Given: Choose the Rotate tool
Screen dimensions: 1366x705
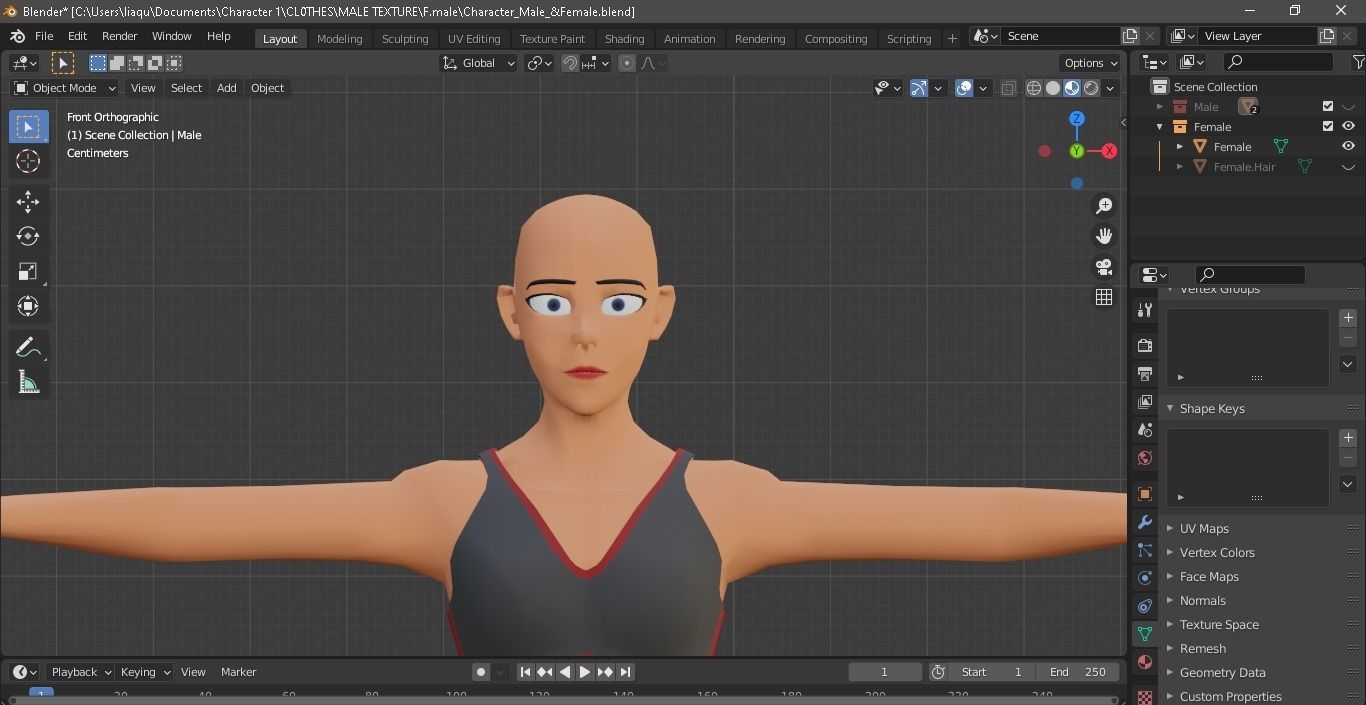Looking at the screenshot, I should (28, 236).
